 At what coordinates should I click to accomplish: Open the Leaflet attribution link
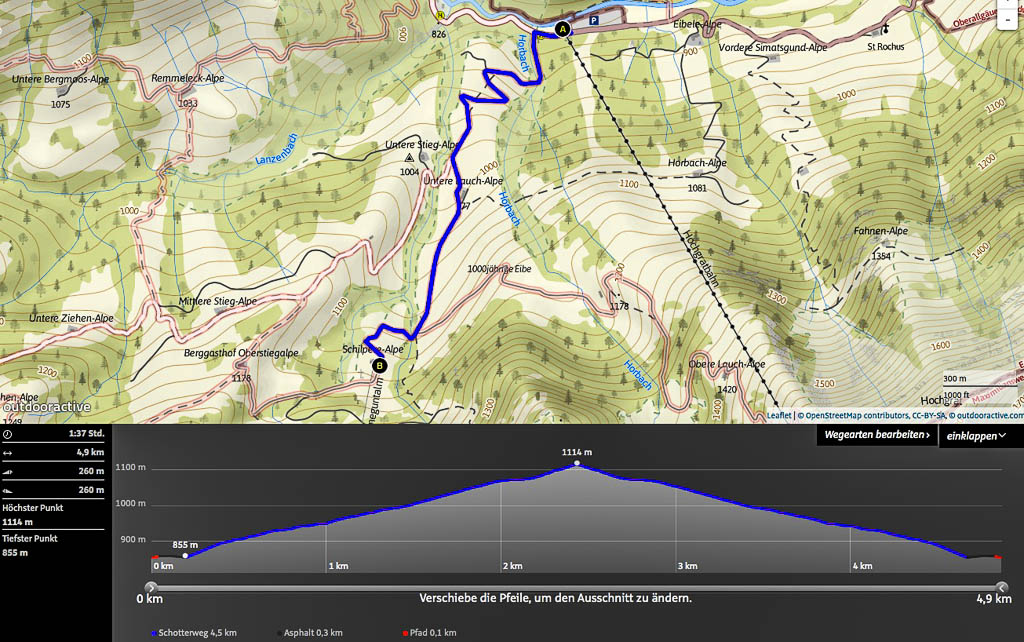pyautogui.click(x=779, y=415)
